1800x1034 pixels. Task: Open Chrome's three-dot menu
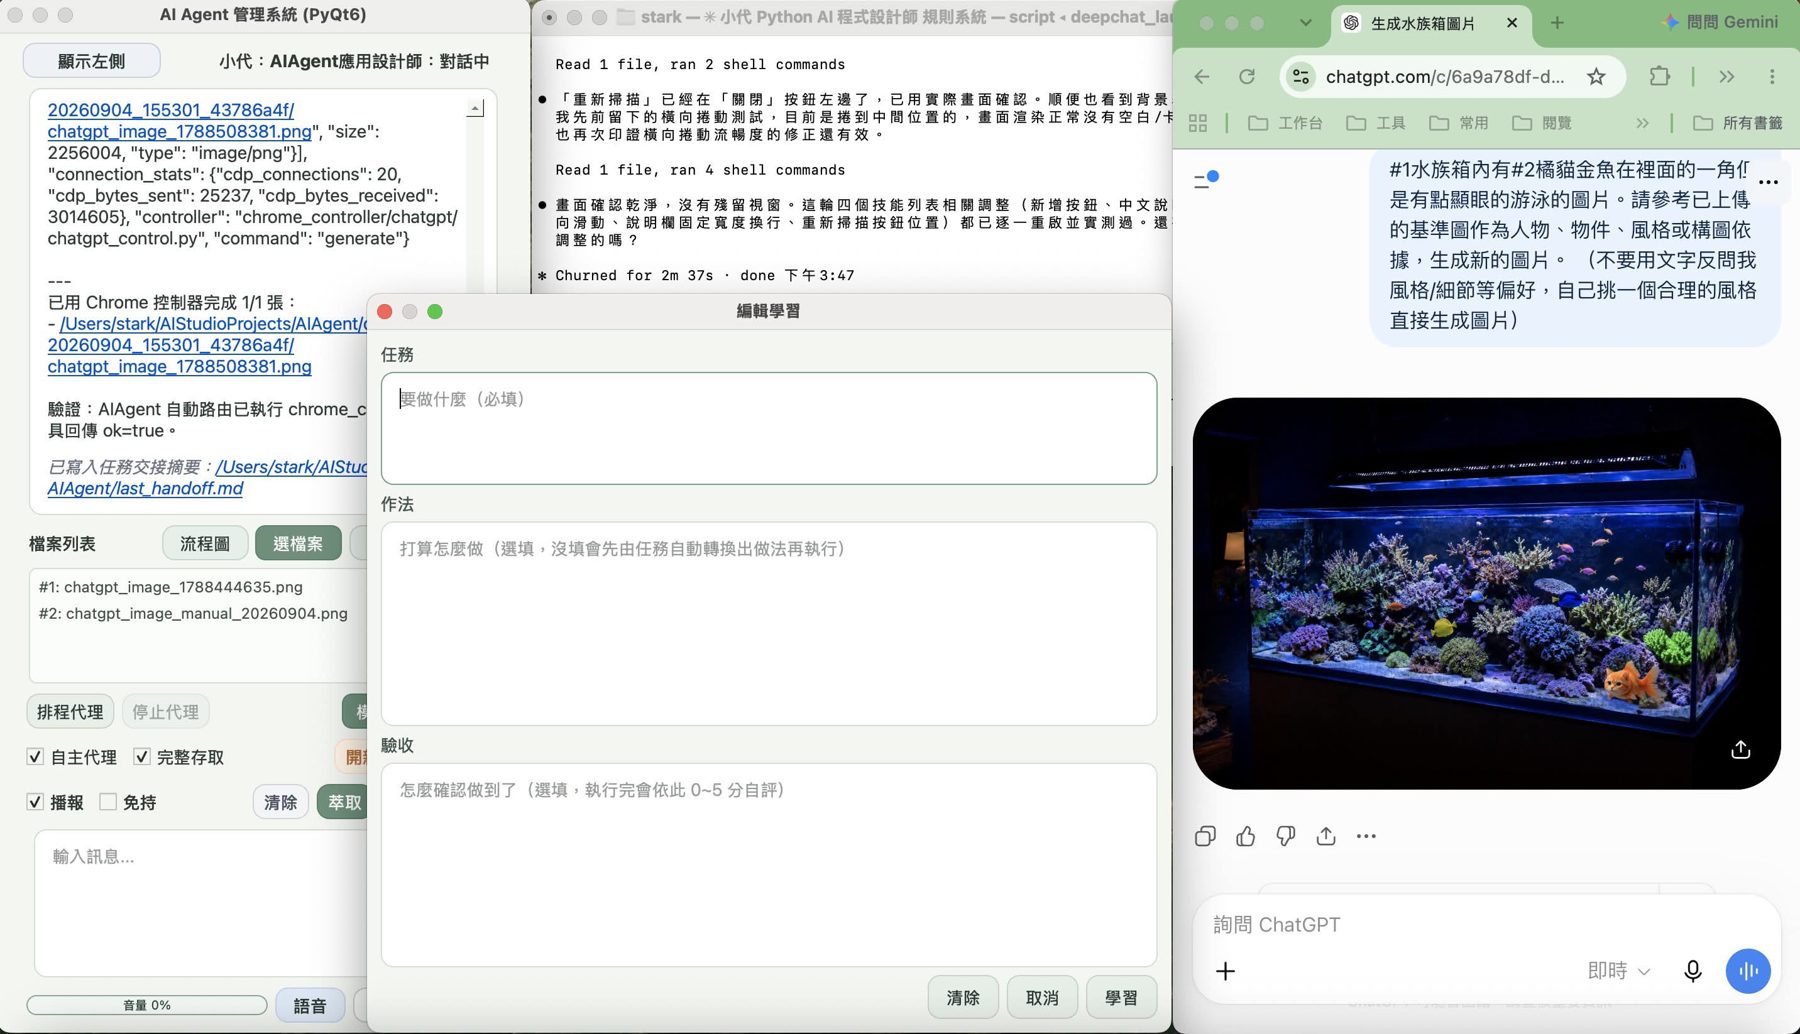1772,77
